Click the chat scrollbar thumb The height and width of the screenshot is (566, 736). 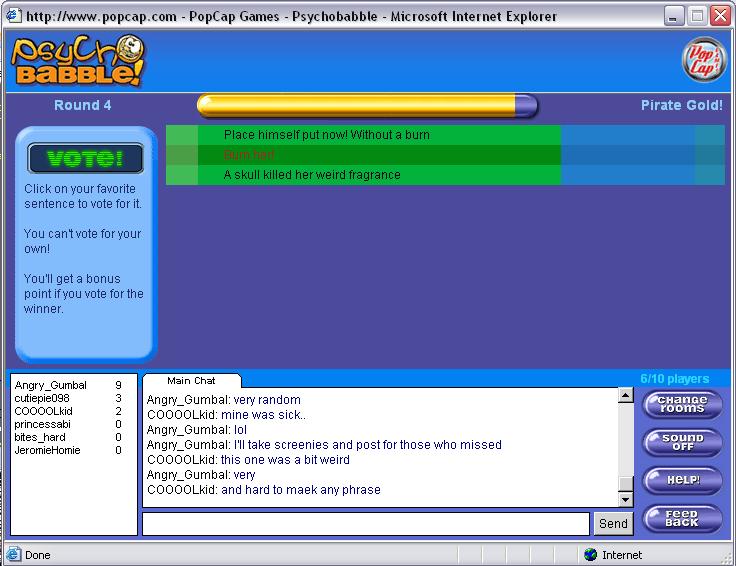coord(625,484)
